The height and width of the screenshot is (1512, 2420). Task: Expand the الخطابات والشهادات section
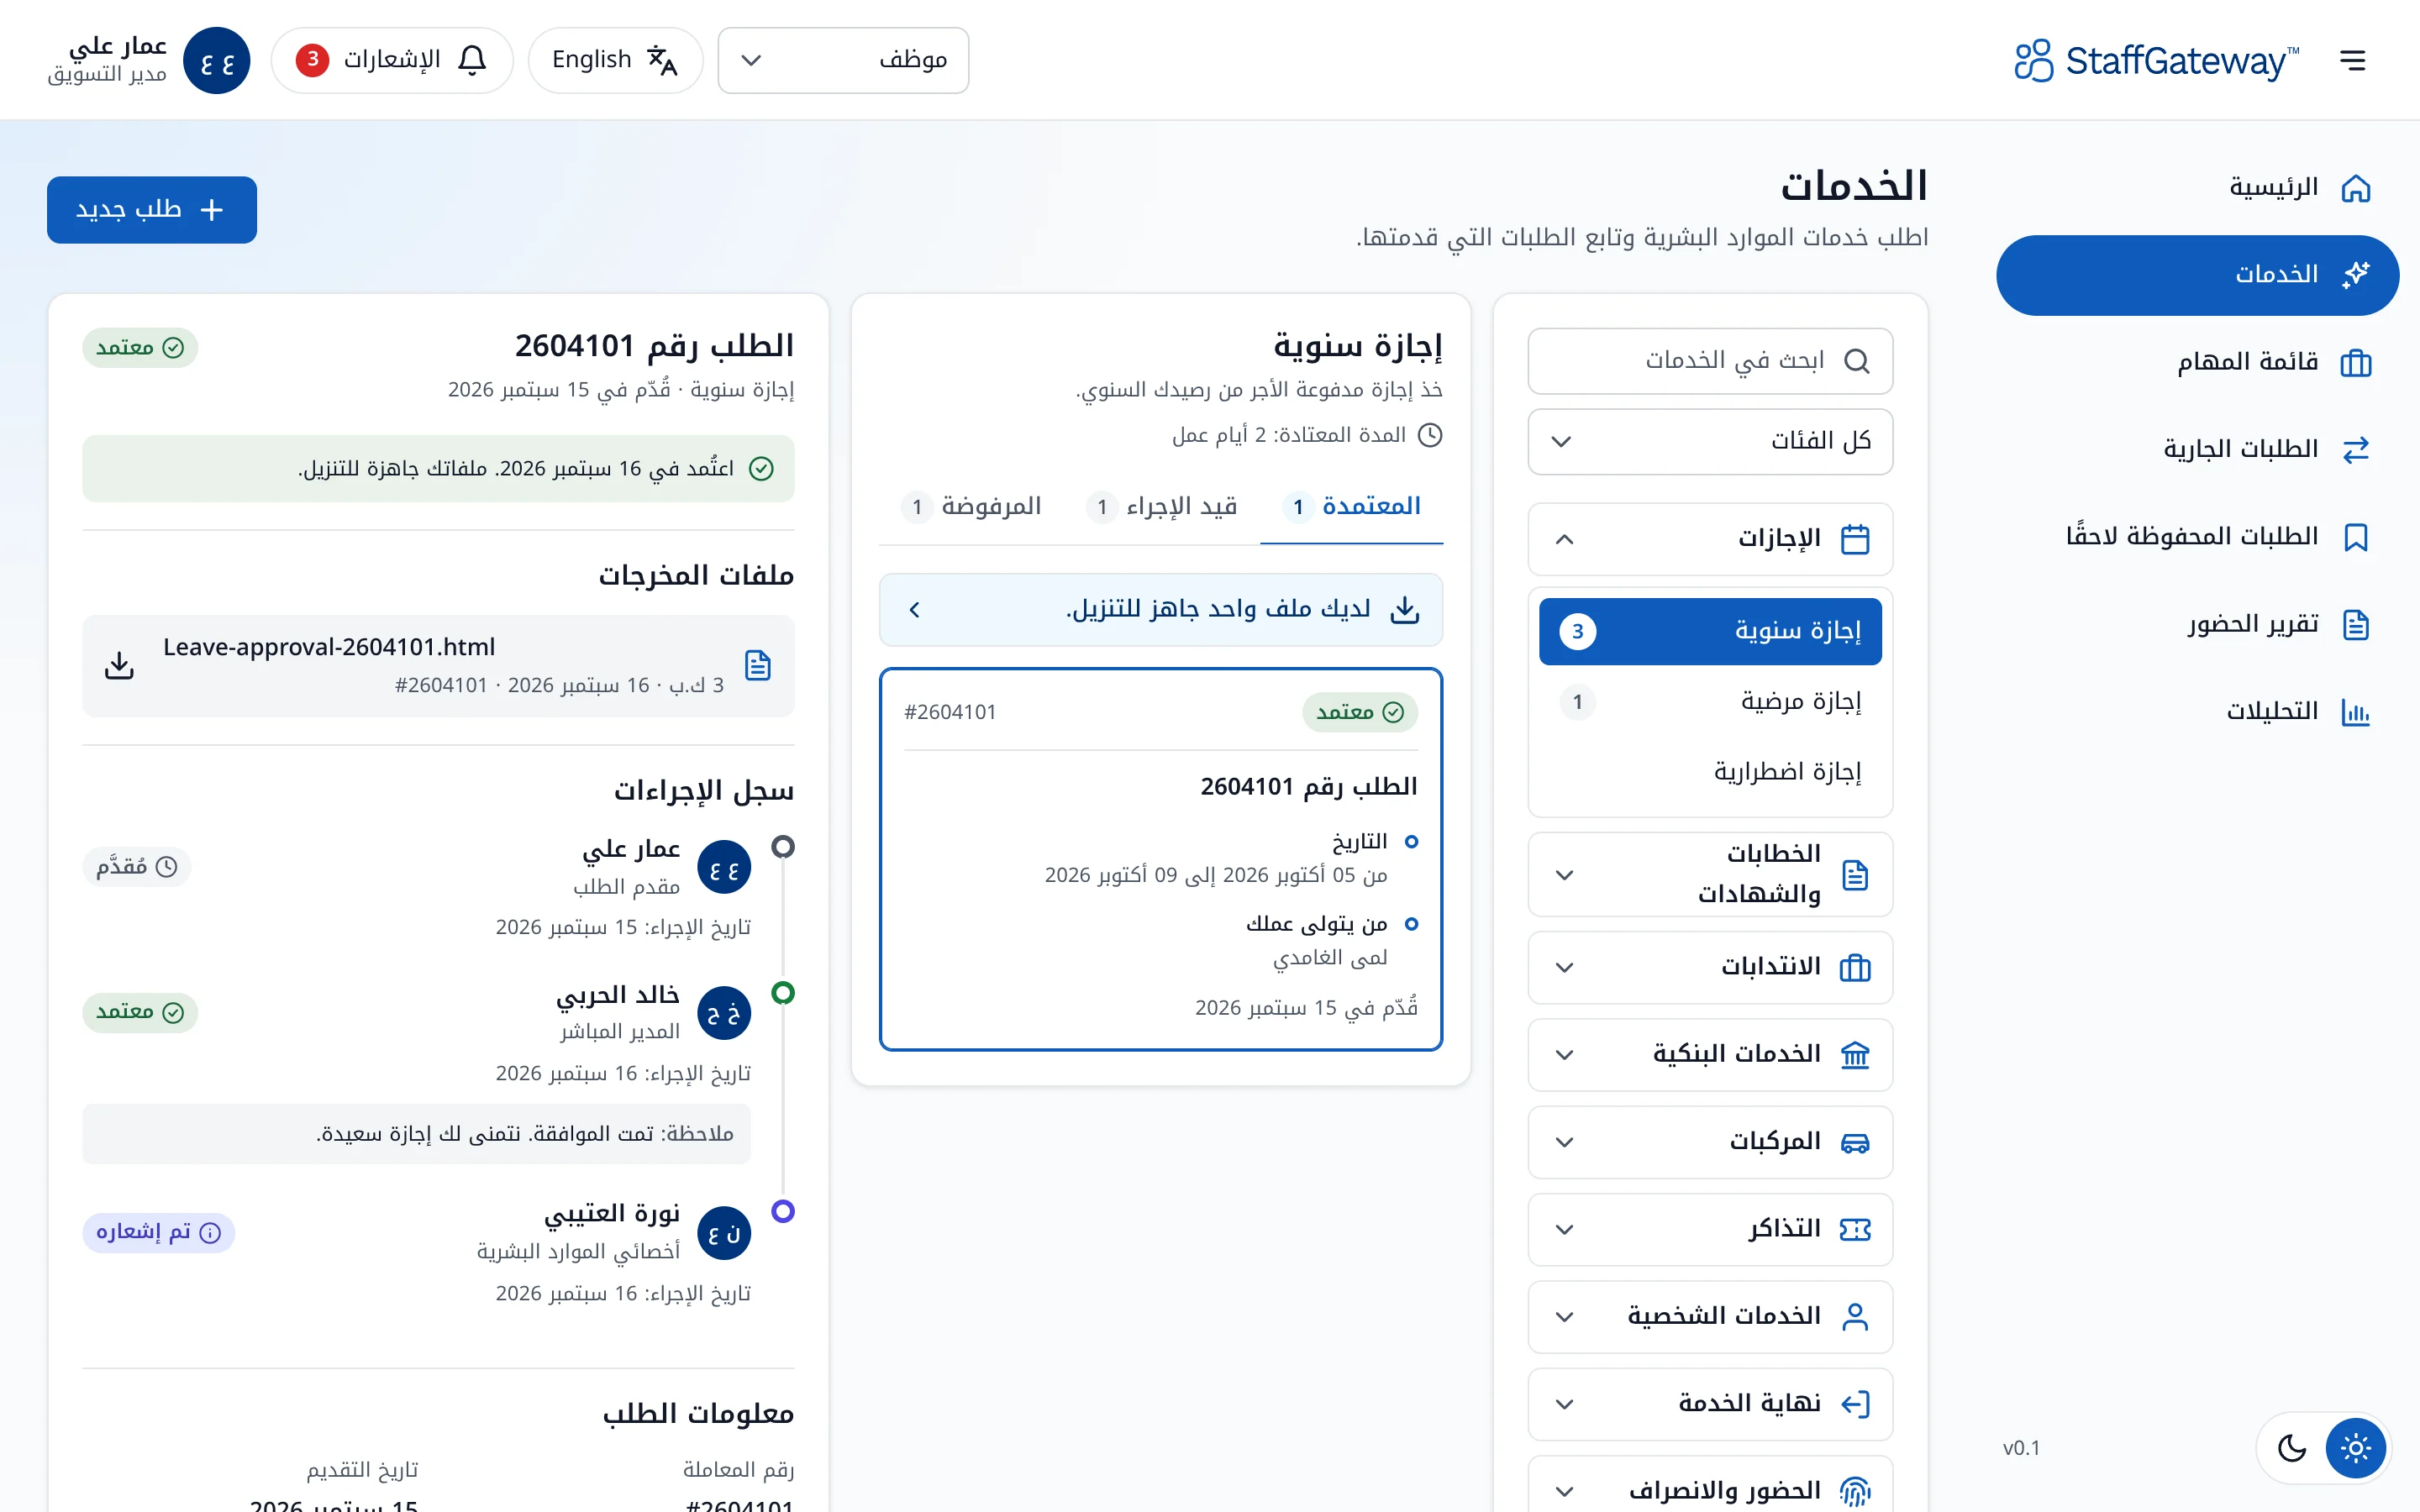pyautogui.click(x=1710, y=874)
